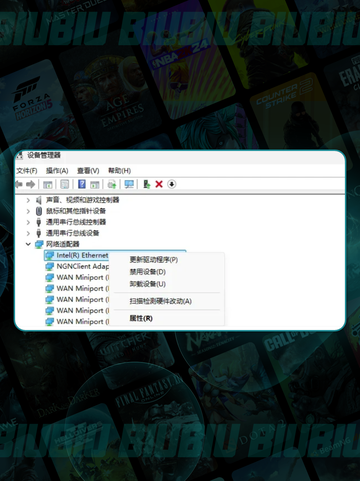Expand the 通用串行总线设备 node chevron

(28, 233)
